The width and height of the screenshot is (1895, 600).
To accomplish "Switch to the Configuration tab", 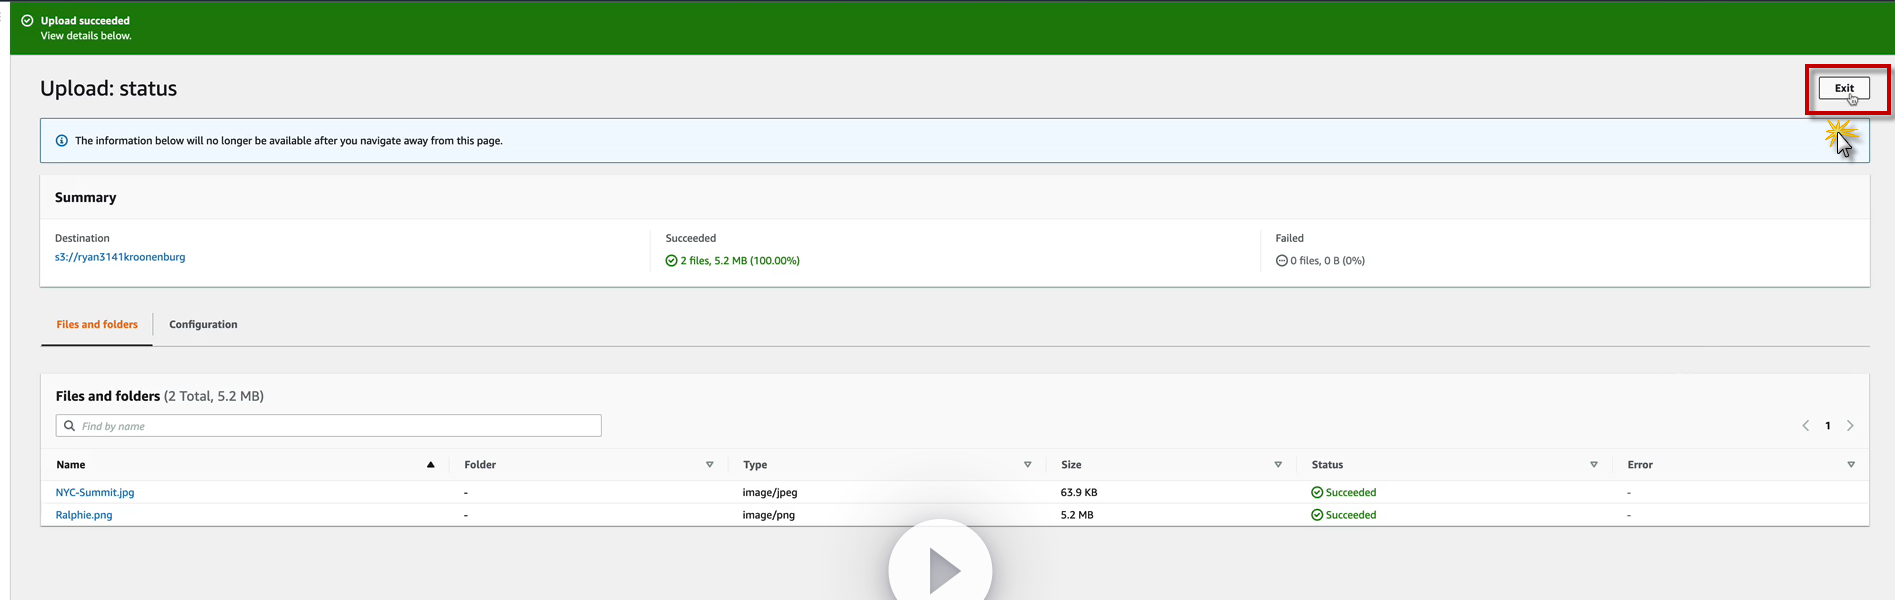I will coord(203,325).
